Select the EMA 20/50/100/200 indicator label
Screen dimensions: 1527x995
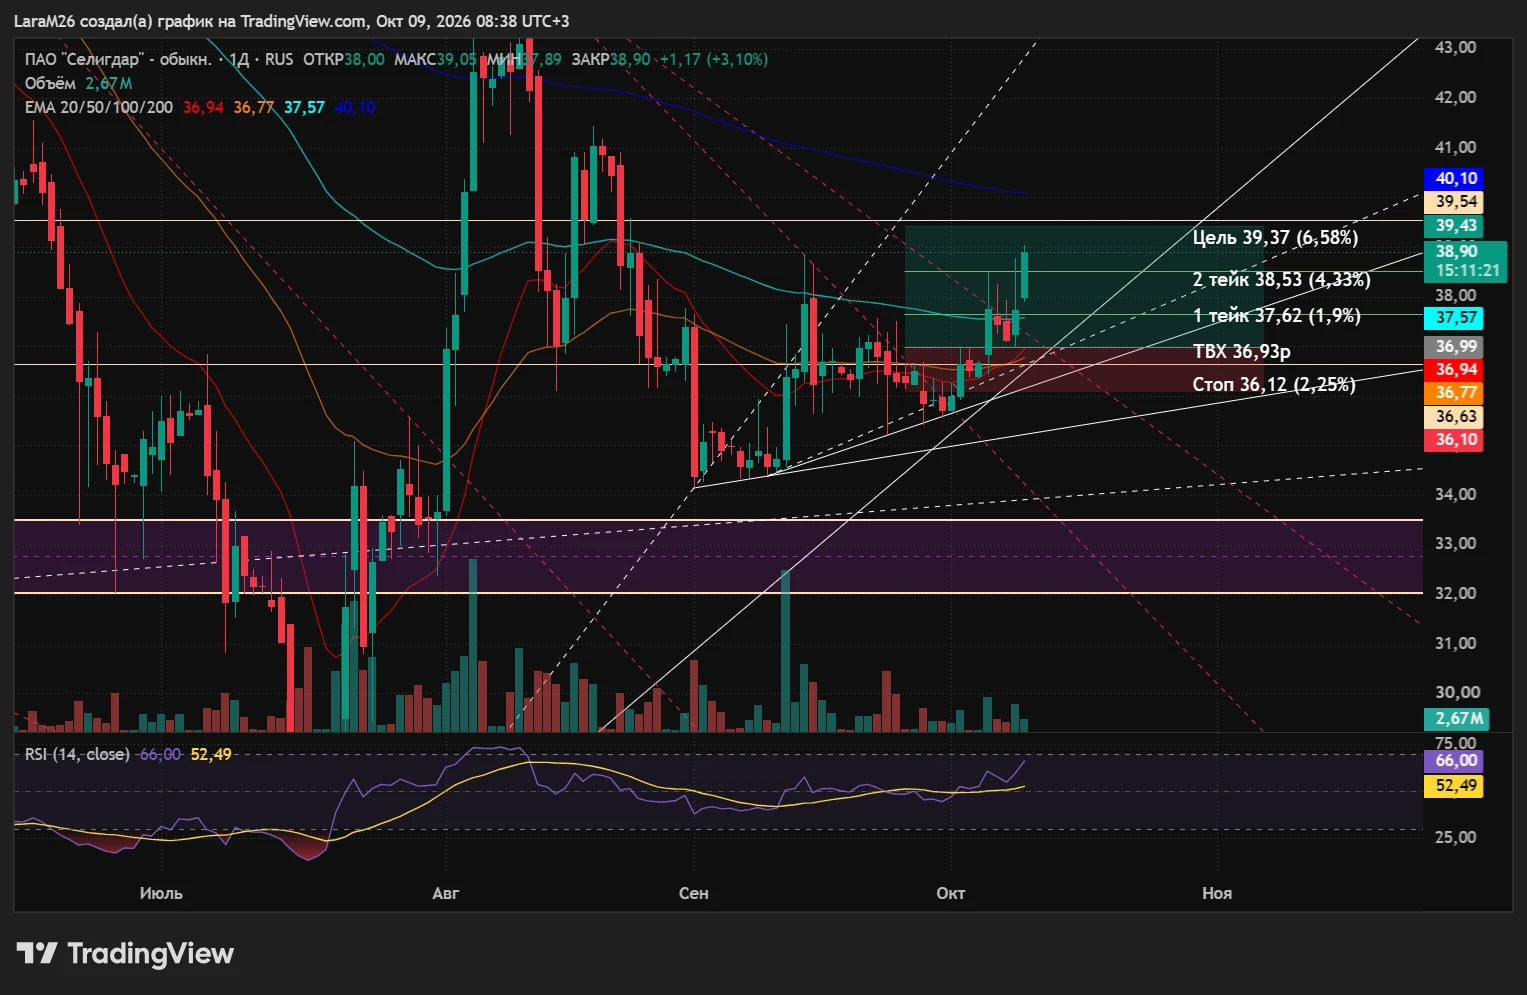(x=99, y=107)
